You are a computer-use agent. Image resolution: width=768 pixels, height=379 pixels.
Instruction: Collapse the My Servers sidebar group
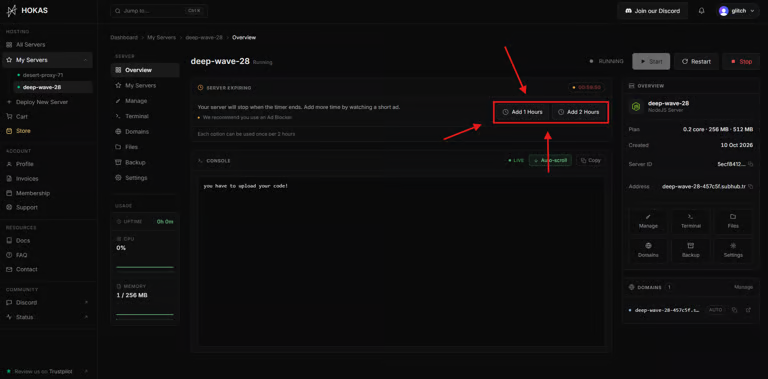pyautogui.click(x=85, y=60)
